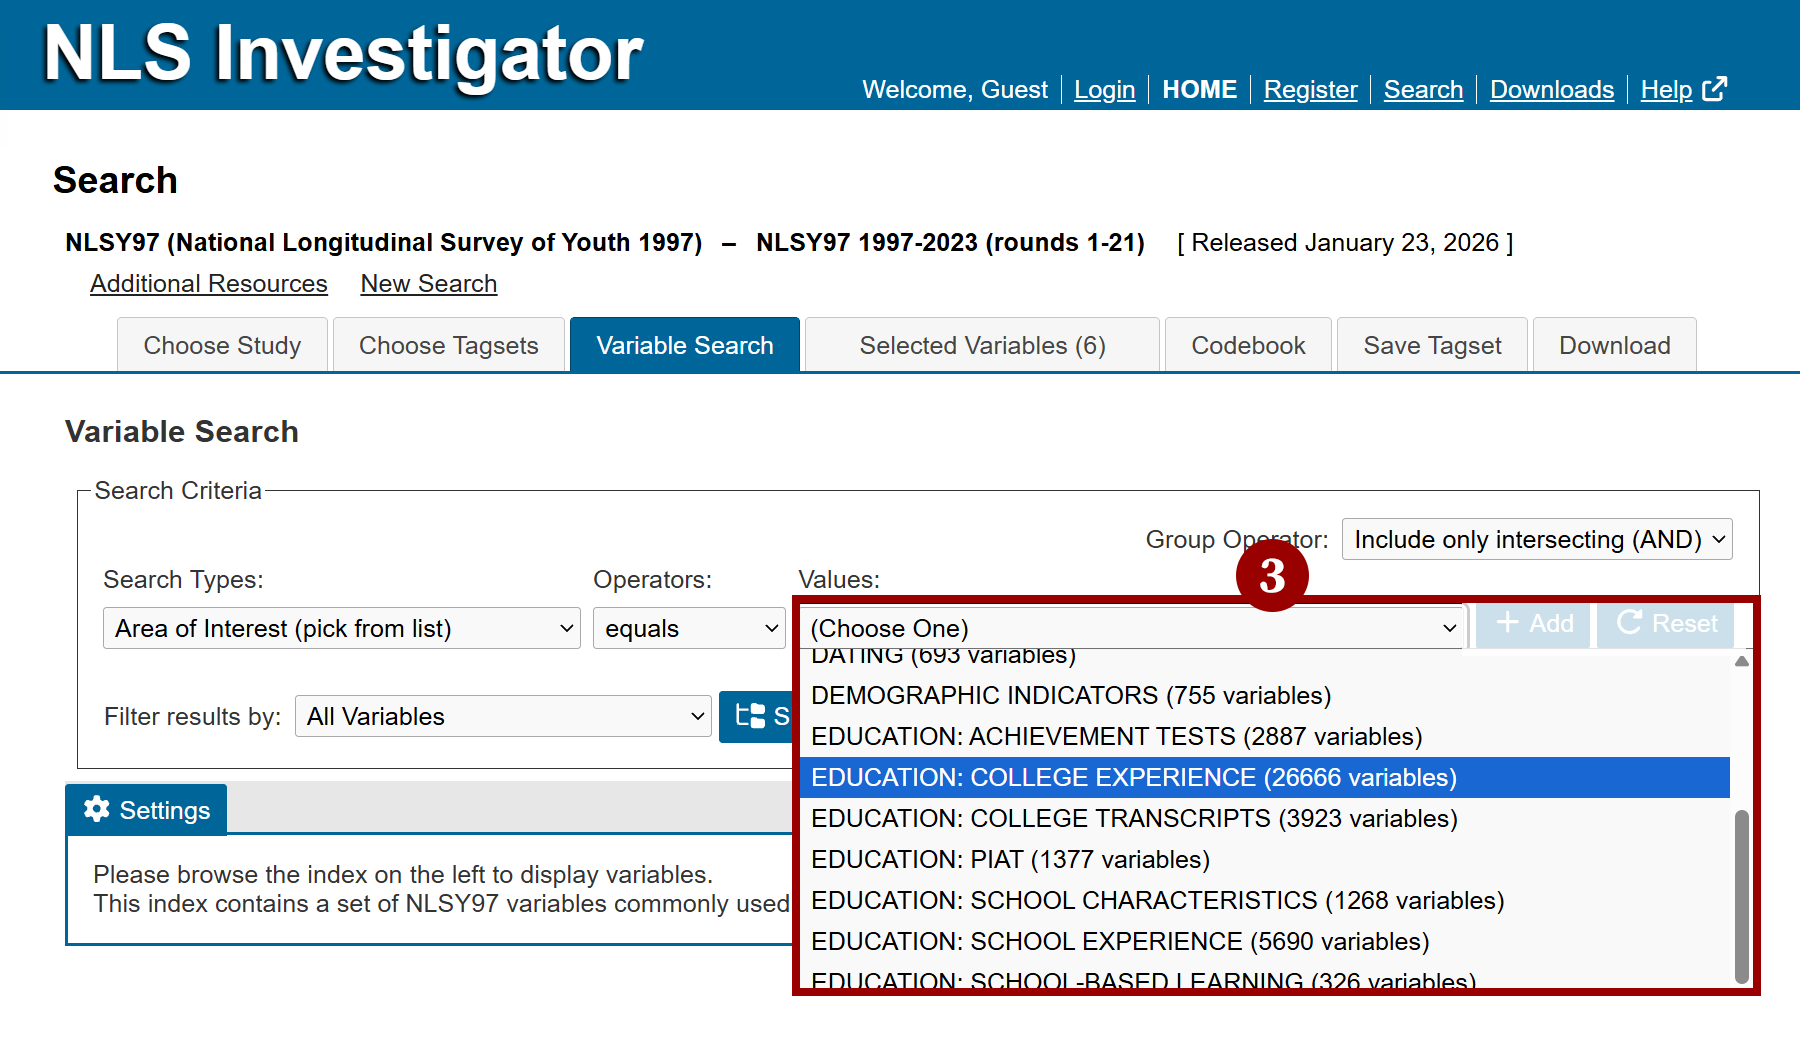
Task: Open the Variable Search tab
Action: pos(685,345)
